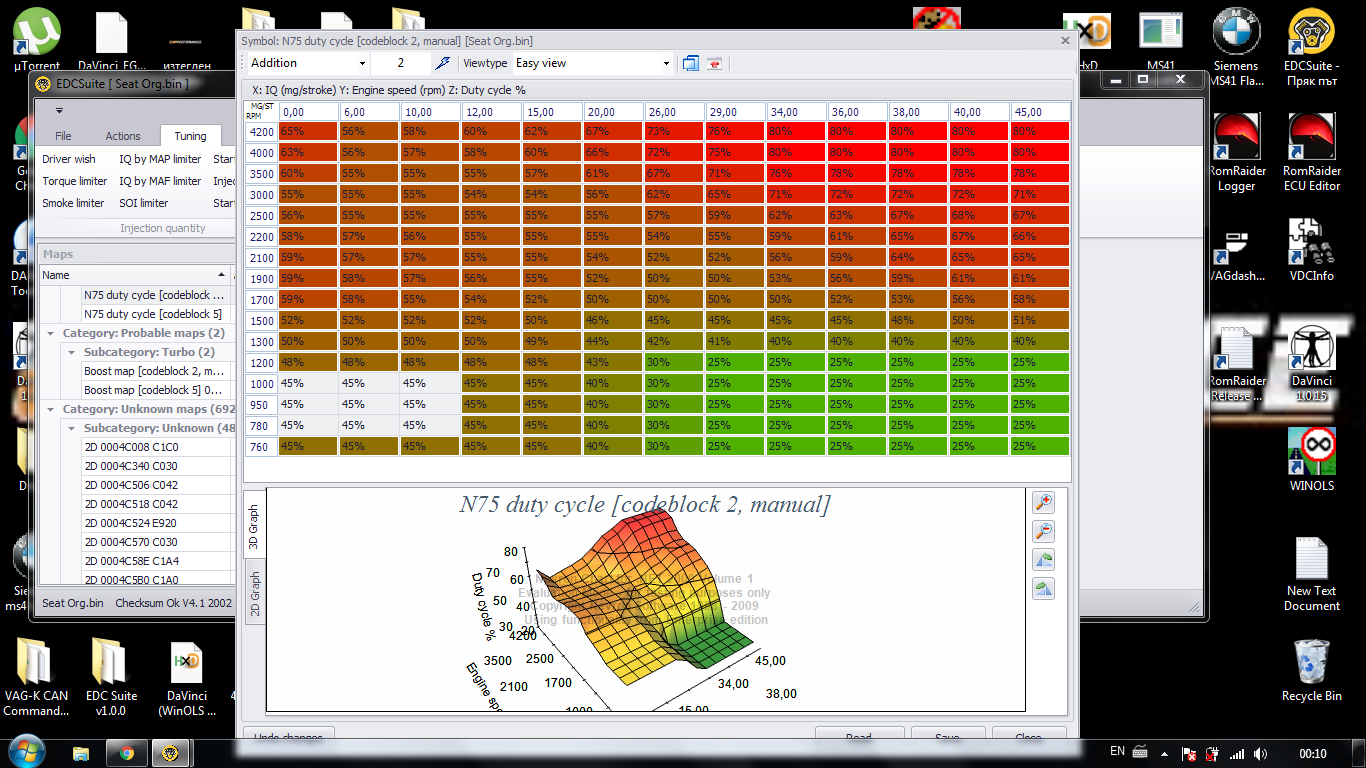Click the execute operation lightning icon

click(x=441, y=63)
